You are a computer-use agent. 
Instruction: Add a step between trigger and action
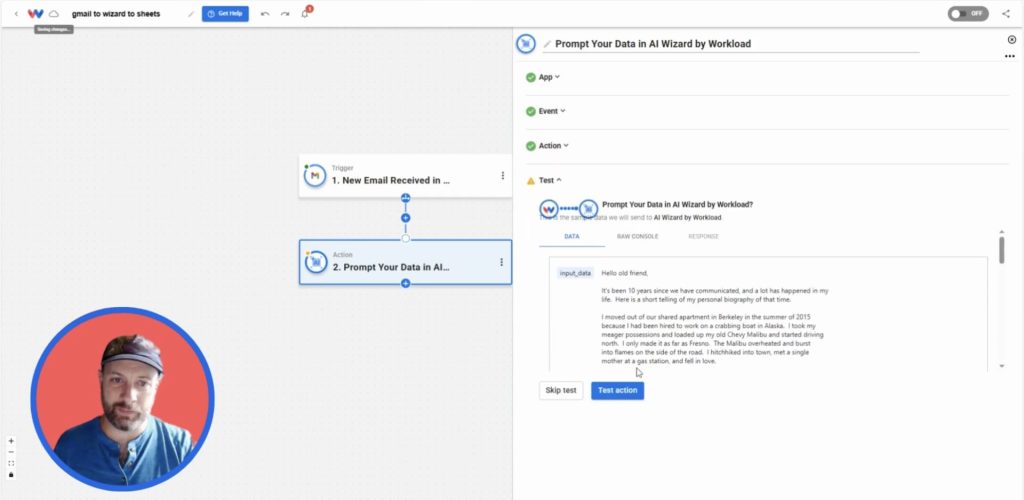coord(406,218)
